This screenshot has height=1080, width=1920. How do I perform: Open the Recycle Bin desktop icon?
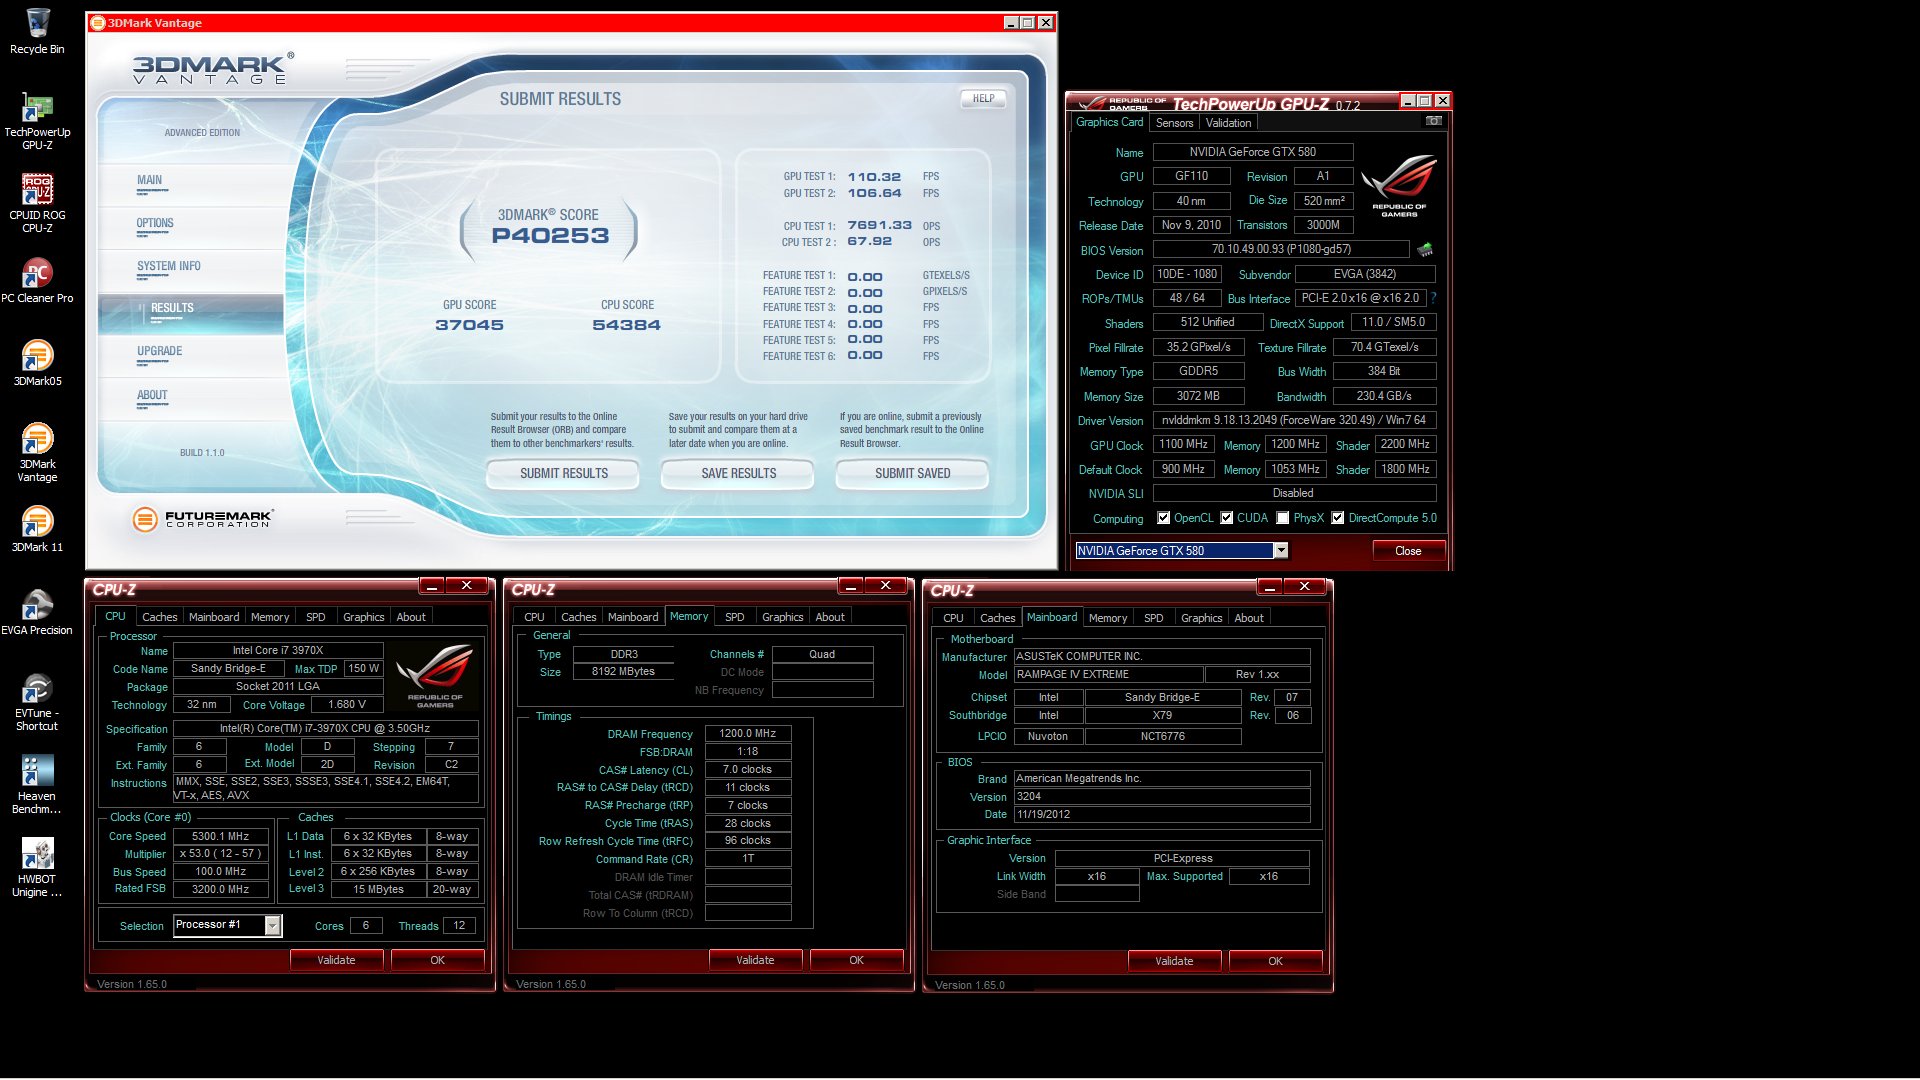point(37,30)
